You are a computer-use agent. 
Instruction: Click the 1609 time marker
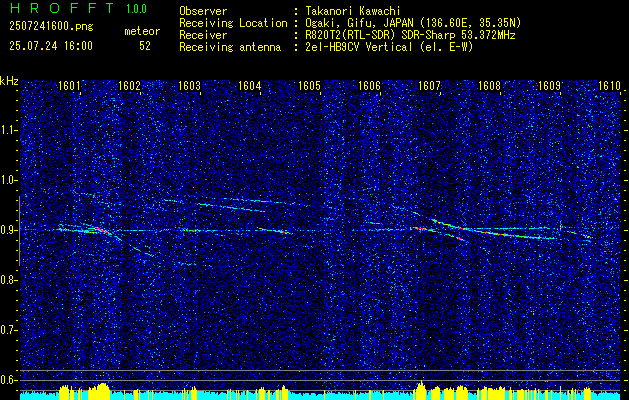coord(549,86)
